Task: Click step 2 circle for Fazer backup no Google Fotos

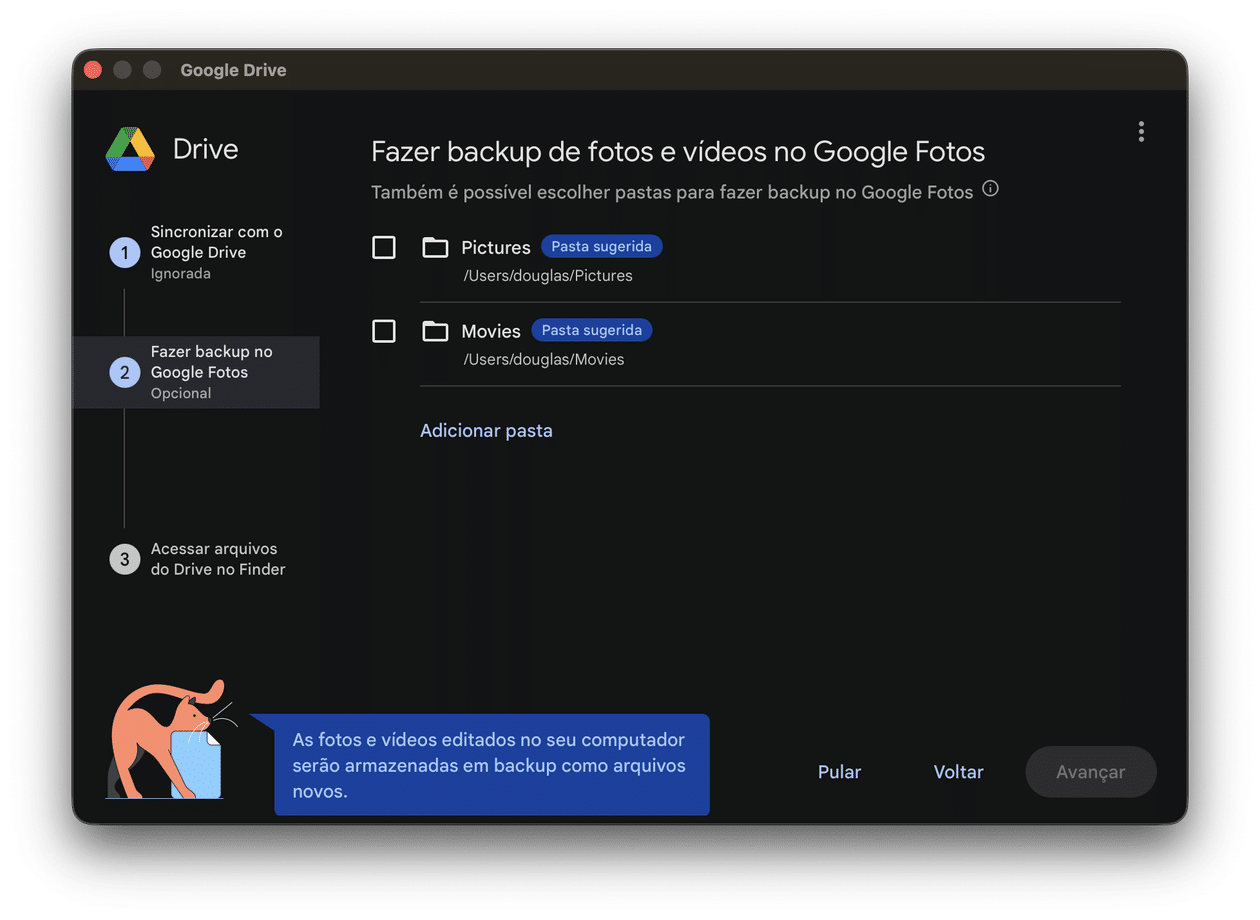Action: point(124,372)
